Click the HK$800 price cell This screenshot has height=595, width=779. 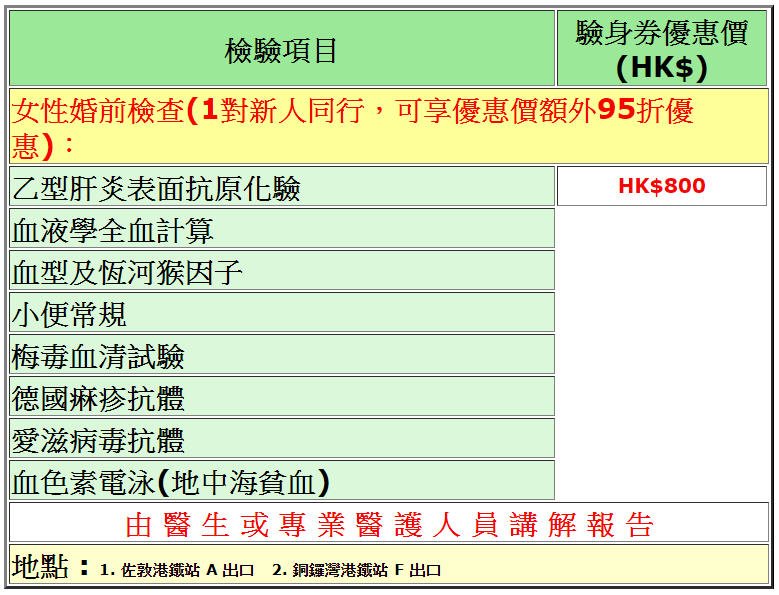click(662, 186)
